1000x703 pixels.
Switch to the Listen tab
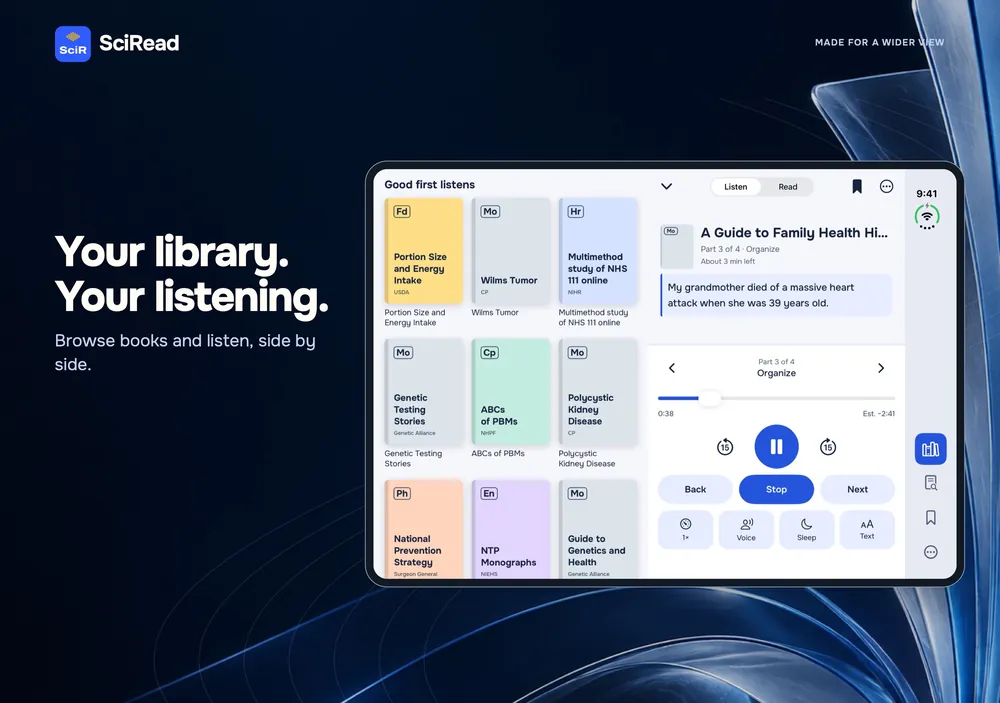pos(735,187)
